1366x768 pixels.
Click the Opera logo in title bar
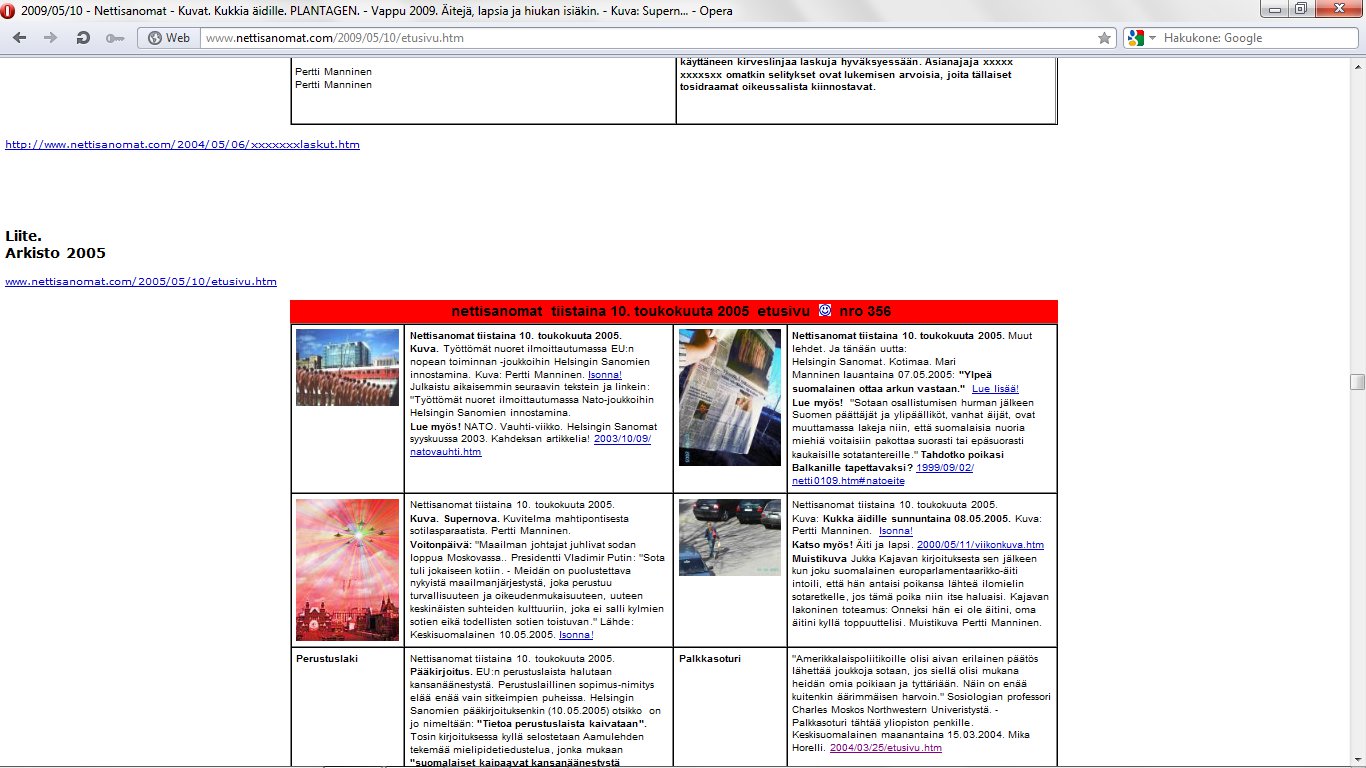click(9, 11)
